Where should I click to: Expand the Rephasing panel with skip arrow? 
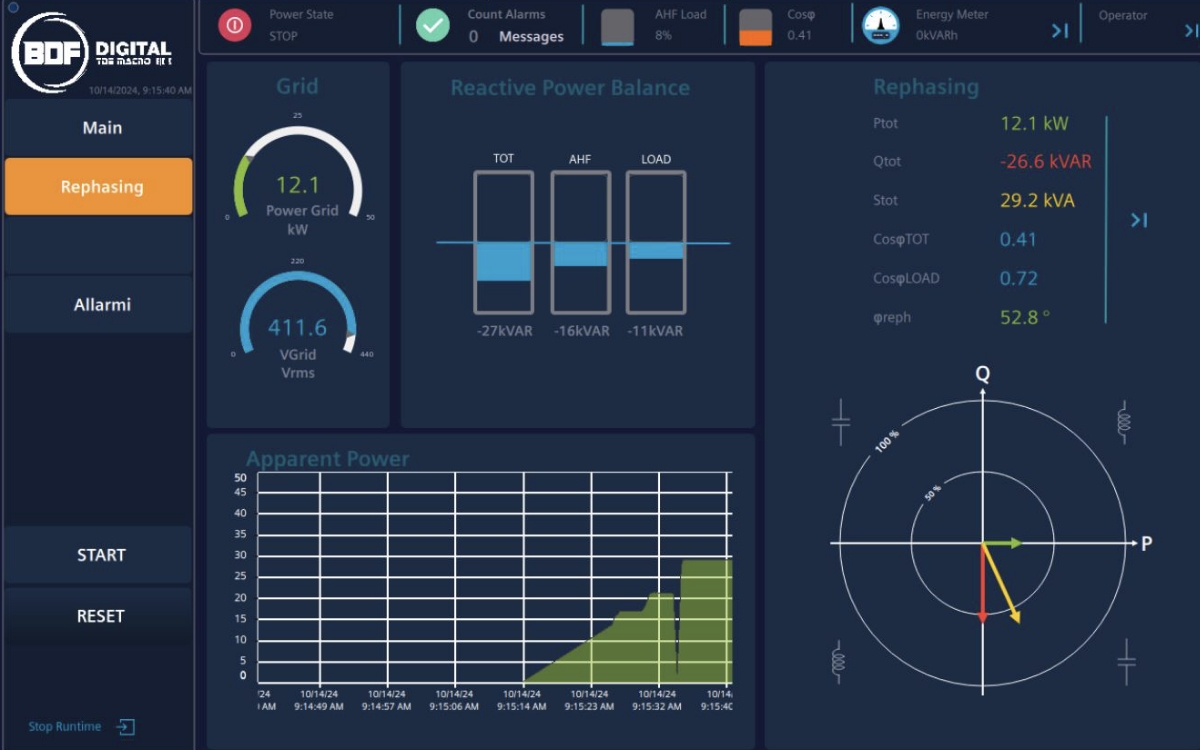[1138, 220]
